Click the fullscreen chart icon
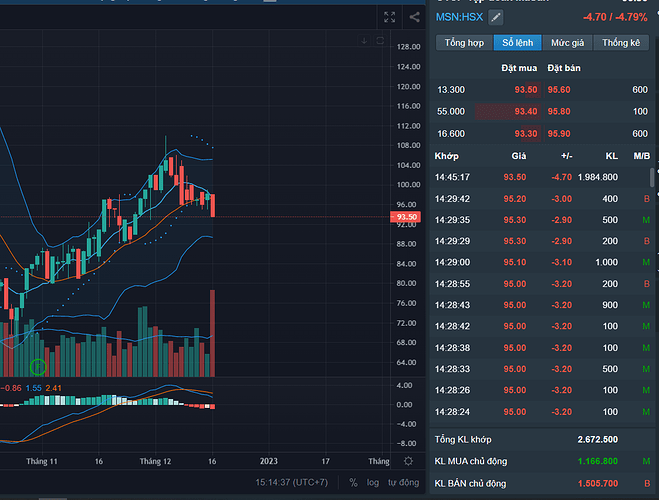Viewport: 659px width, 500px height. (x=390, y=17)
